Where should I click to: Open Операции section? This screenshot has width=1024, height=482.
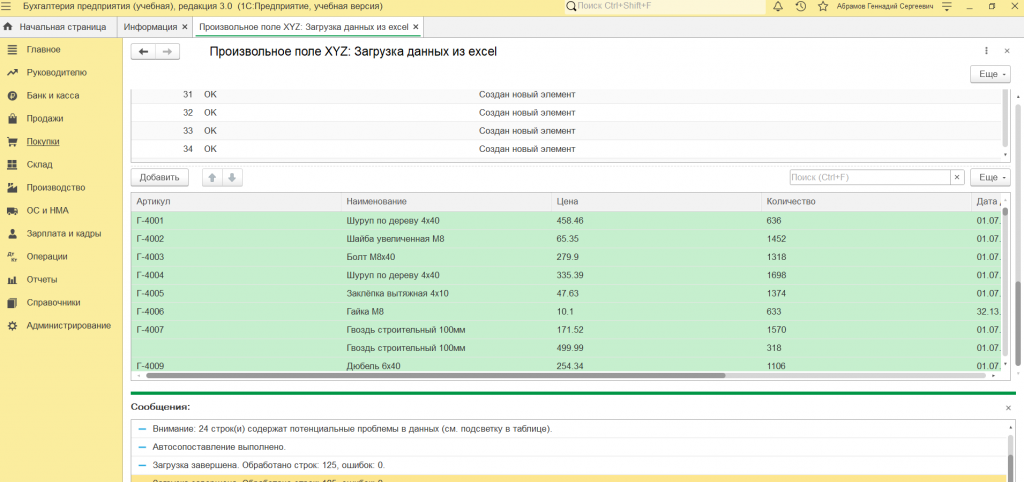pos(47,257)
